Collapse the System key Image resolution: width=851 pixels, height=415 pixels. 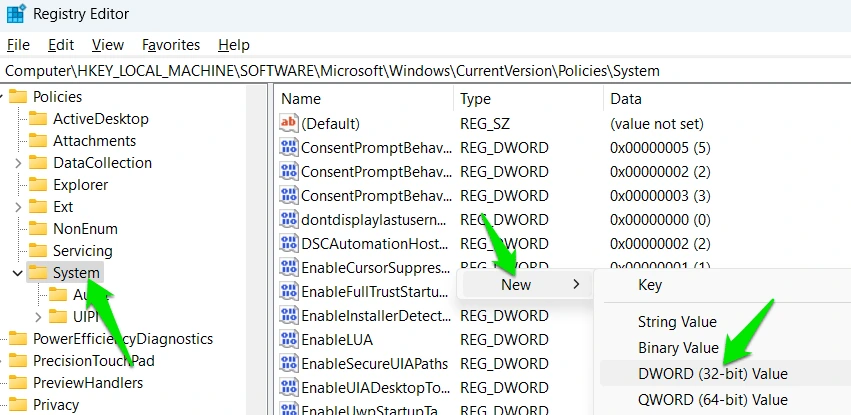[19, 273]
